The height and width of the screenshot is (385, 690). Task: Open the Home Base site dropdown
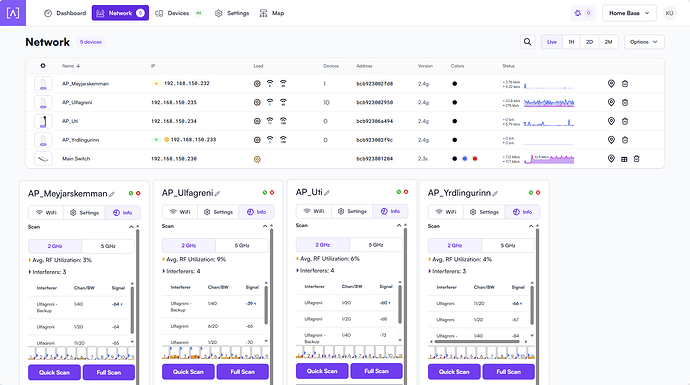pyautogui.click(x=629, y=13)
